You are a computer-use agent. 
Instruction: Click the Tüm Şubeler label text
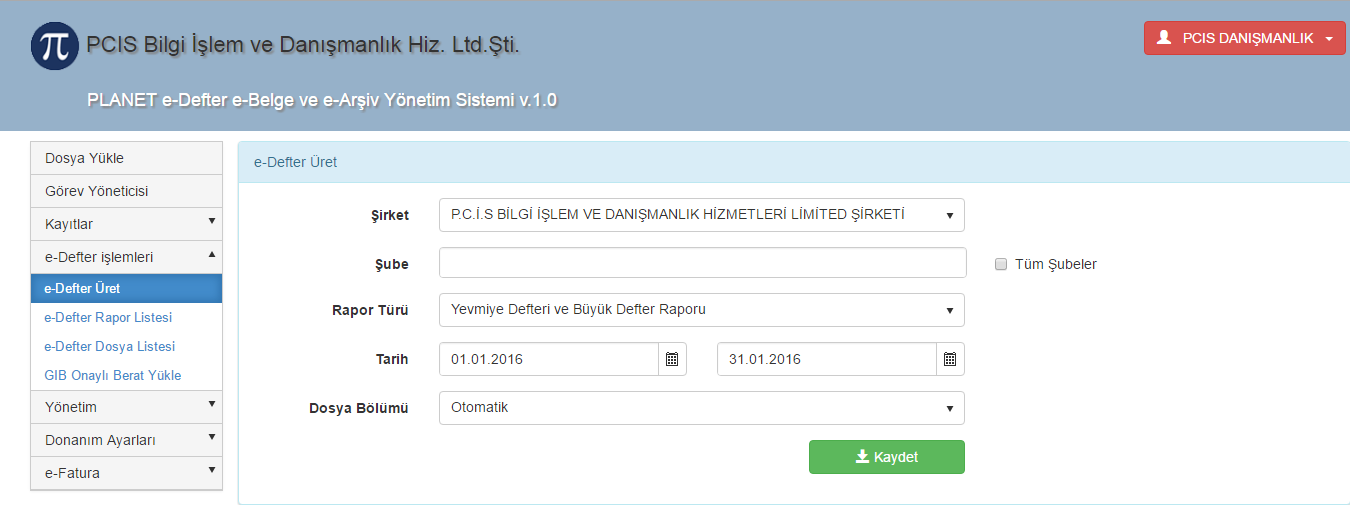point(1056,264)
